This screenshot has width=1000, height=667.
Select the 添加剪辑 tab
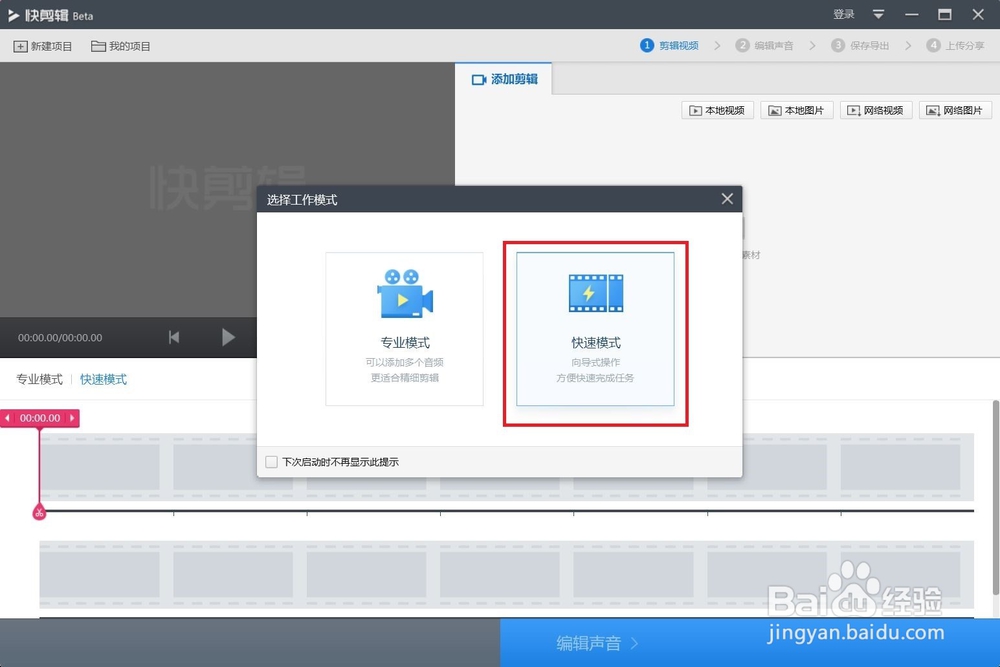pos(504,79)
